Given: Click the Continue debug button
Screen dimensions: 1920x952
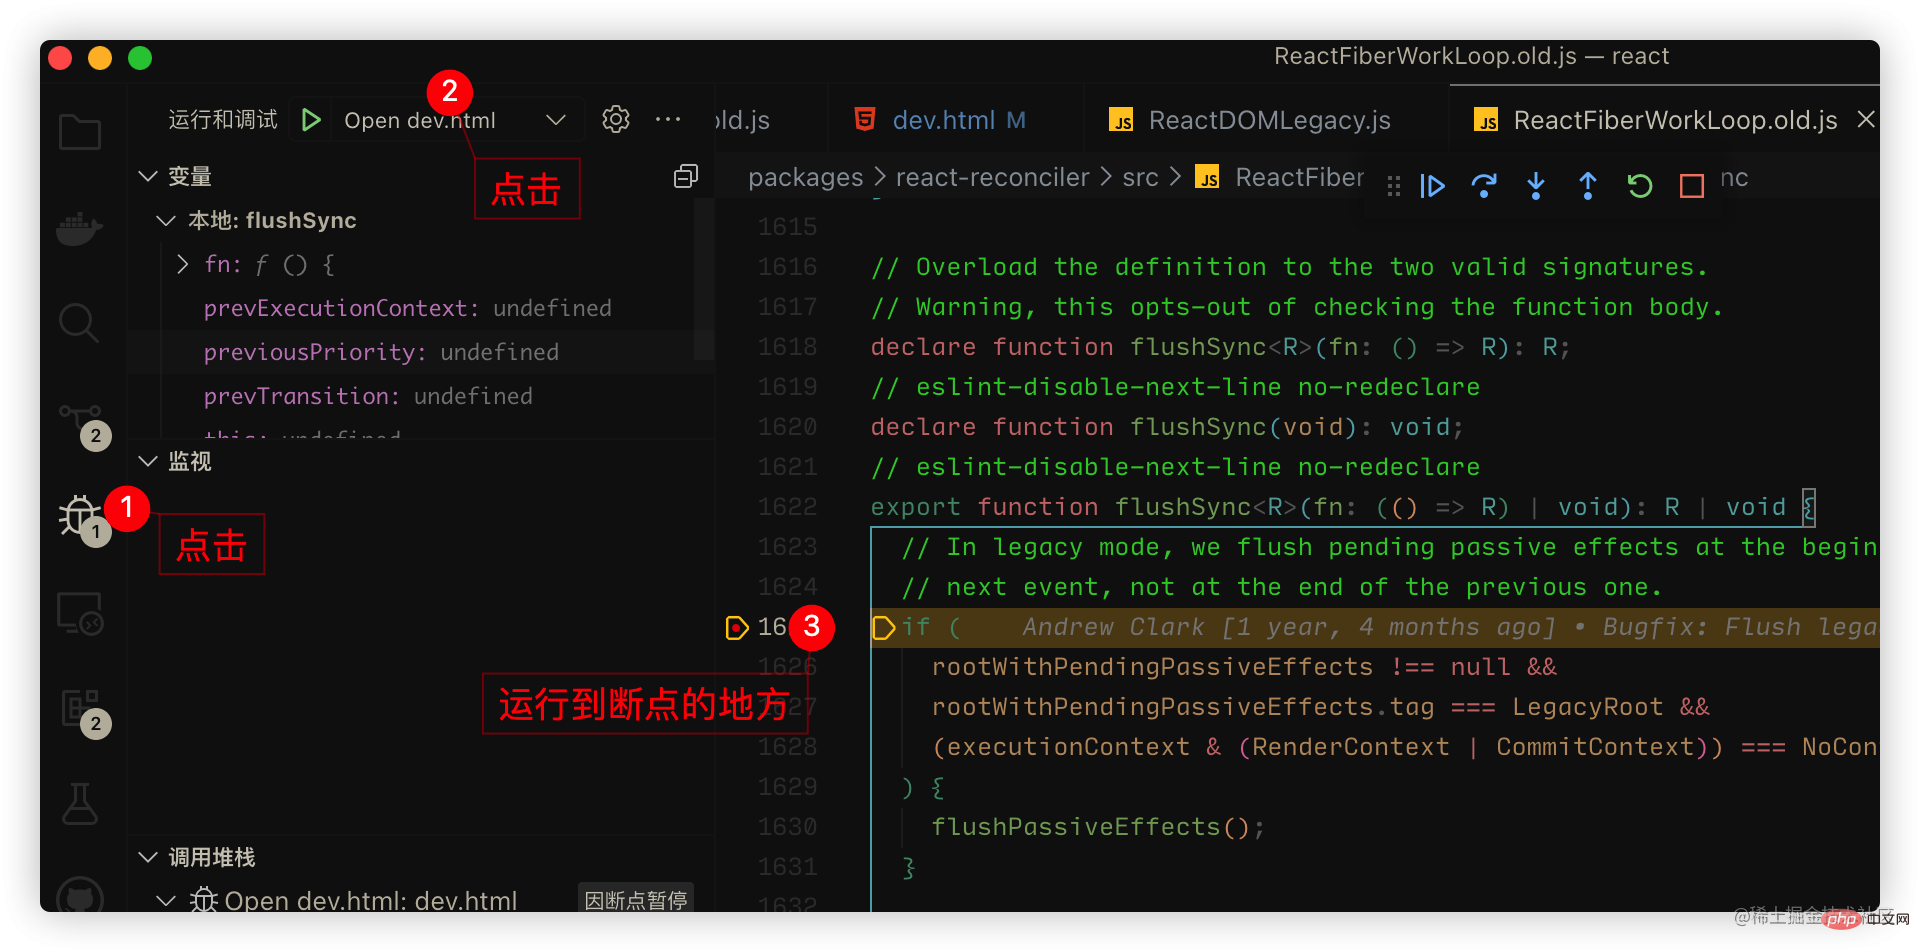Looking at the screenshot, I should (x=1432, y=186).
